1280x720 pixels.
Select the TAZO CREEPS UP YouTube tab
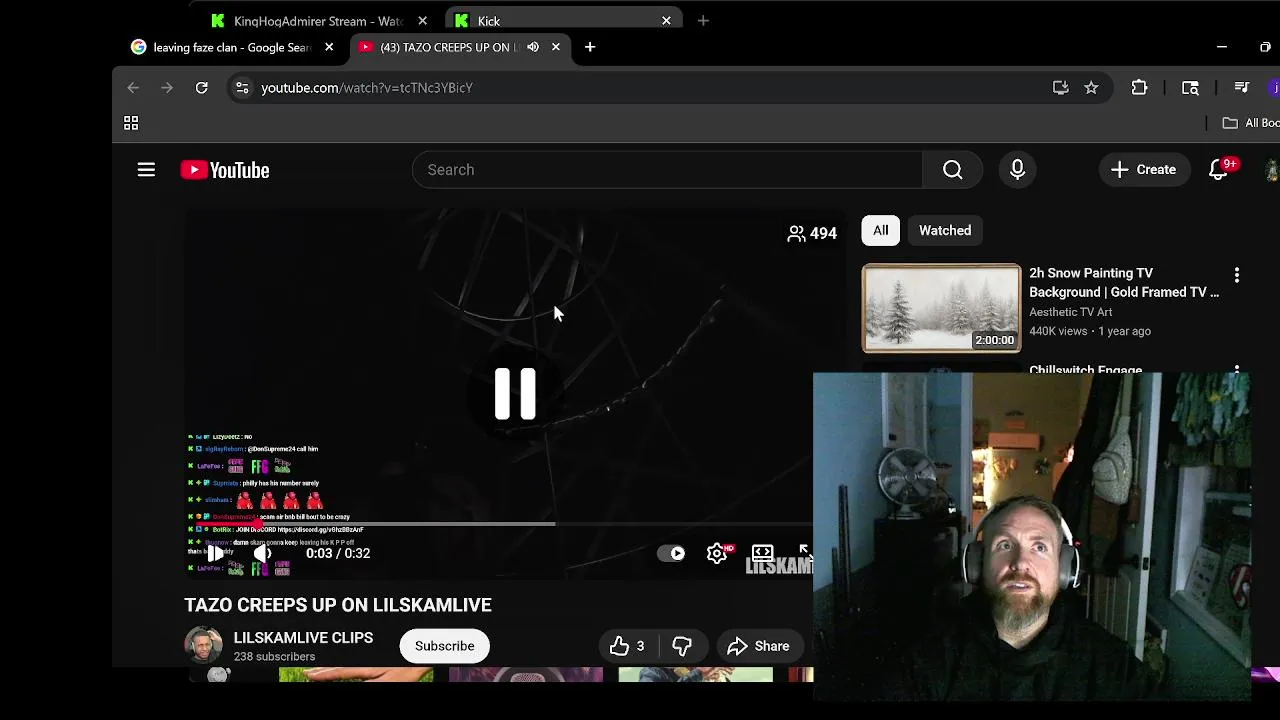[448, 47]
